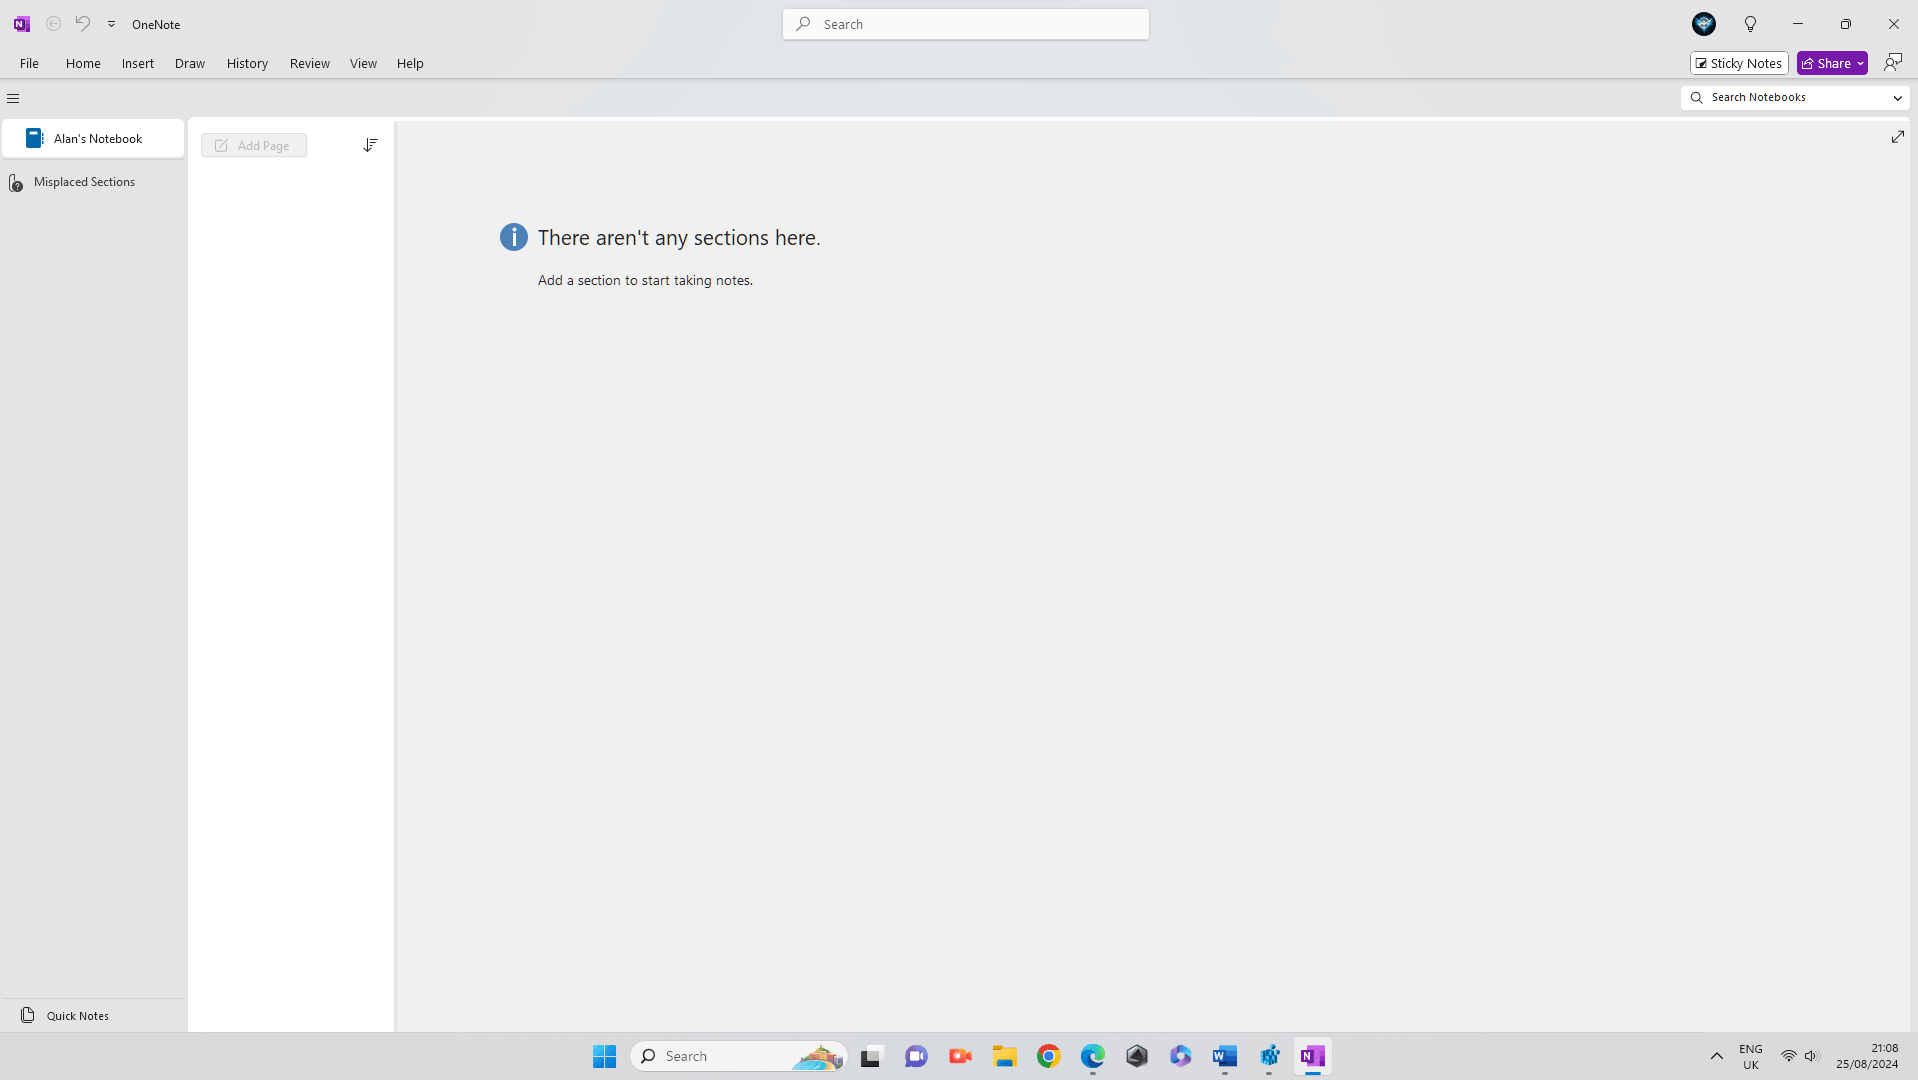The height and width of the screenshot is (1080, 1918).
Task: Minimize the OneNote window
Action: click(1798, 24)
